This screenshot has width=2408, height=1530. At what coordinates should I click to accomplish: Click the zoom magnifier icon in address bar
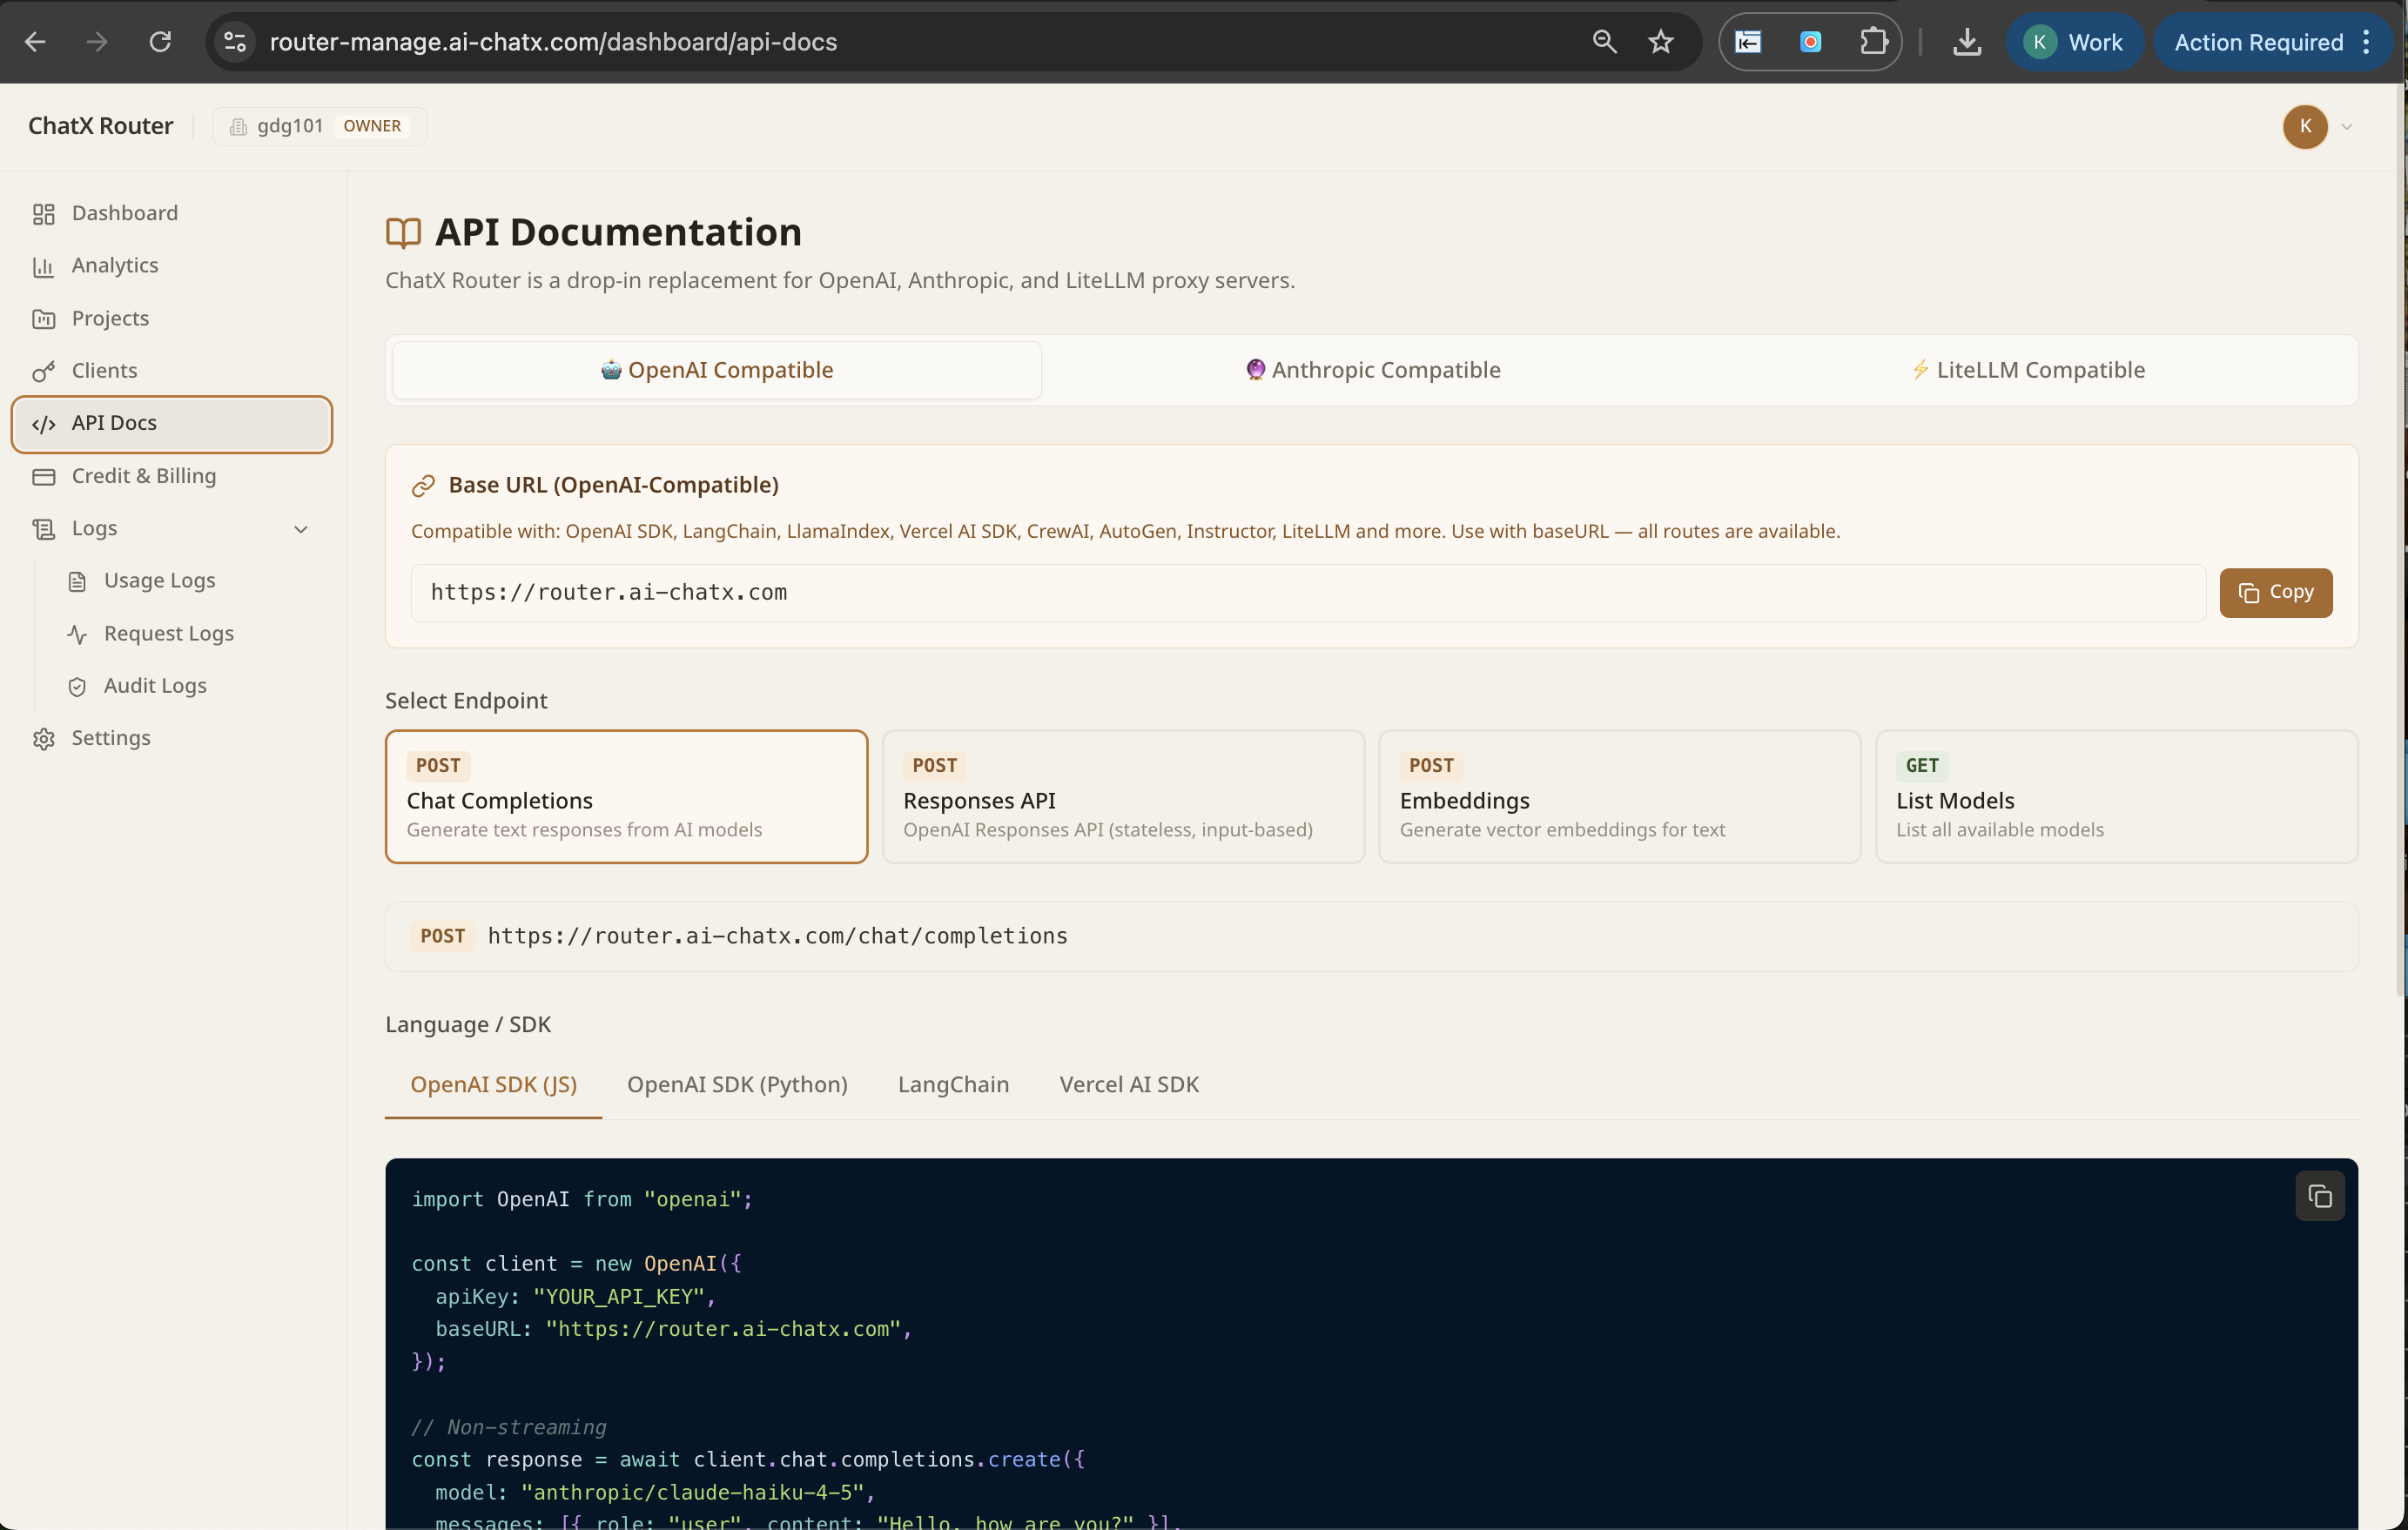1604,42
